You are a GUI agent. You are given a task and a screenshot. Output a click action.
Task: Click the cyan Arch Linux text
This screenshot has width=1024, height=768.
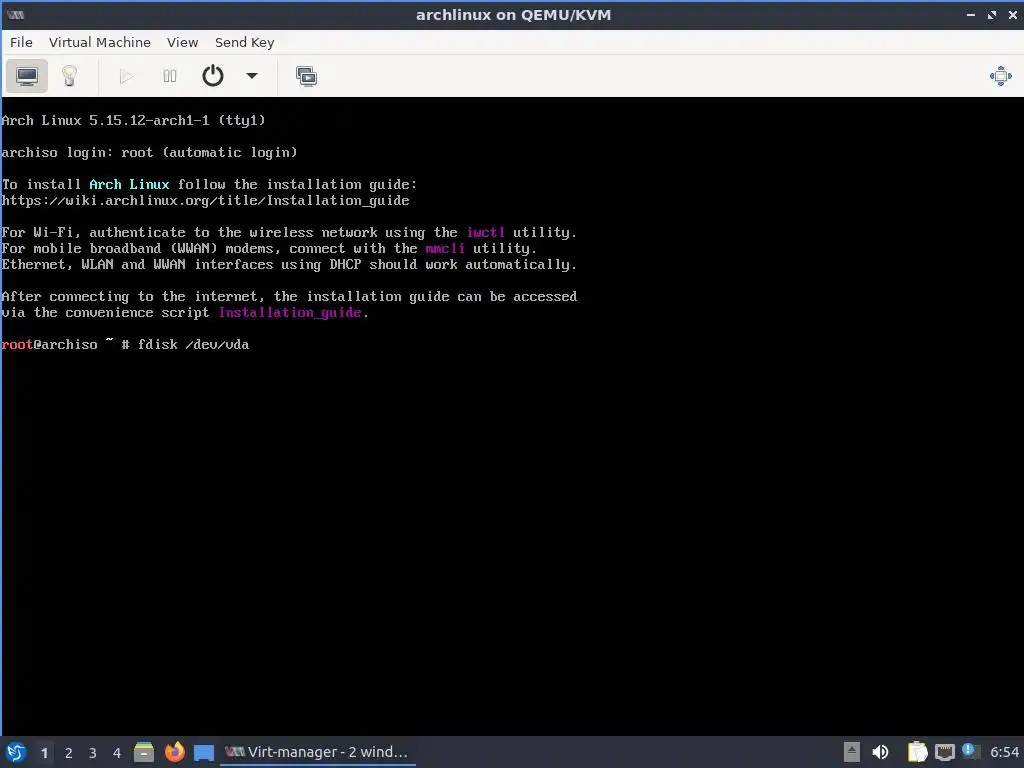[x=129, y=184]
